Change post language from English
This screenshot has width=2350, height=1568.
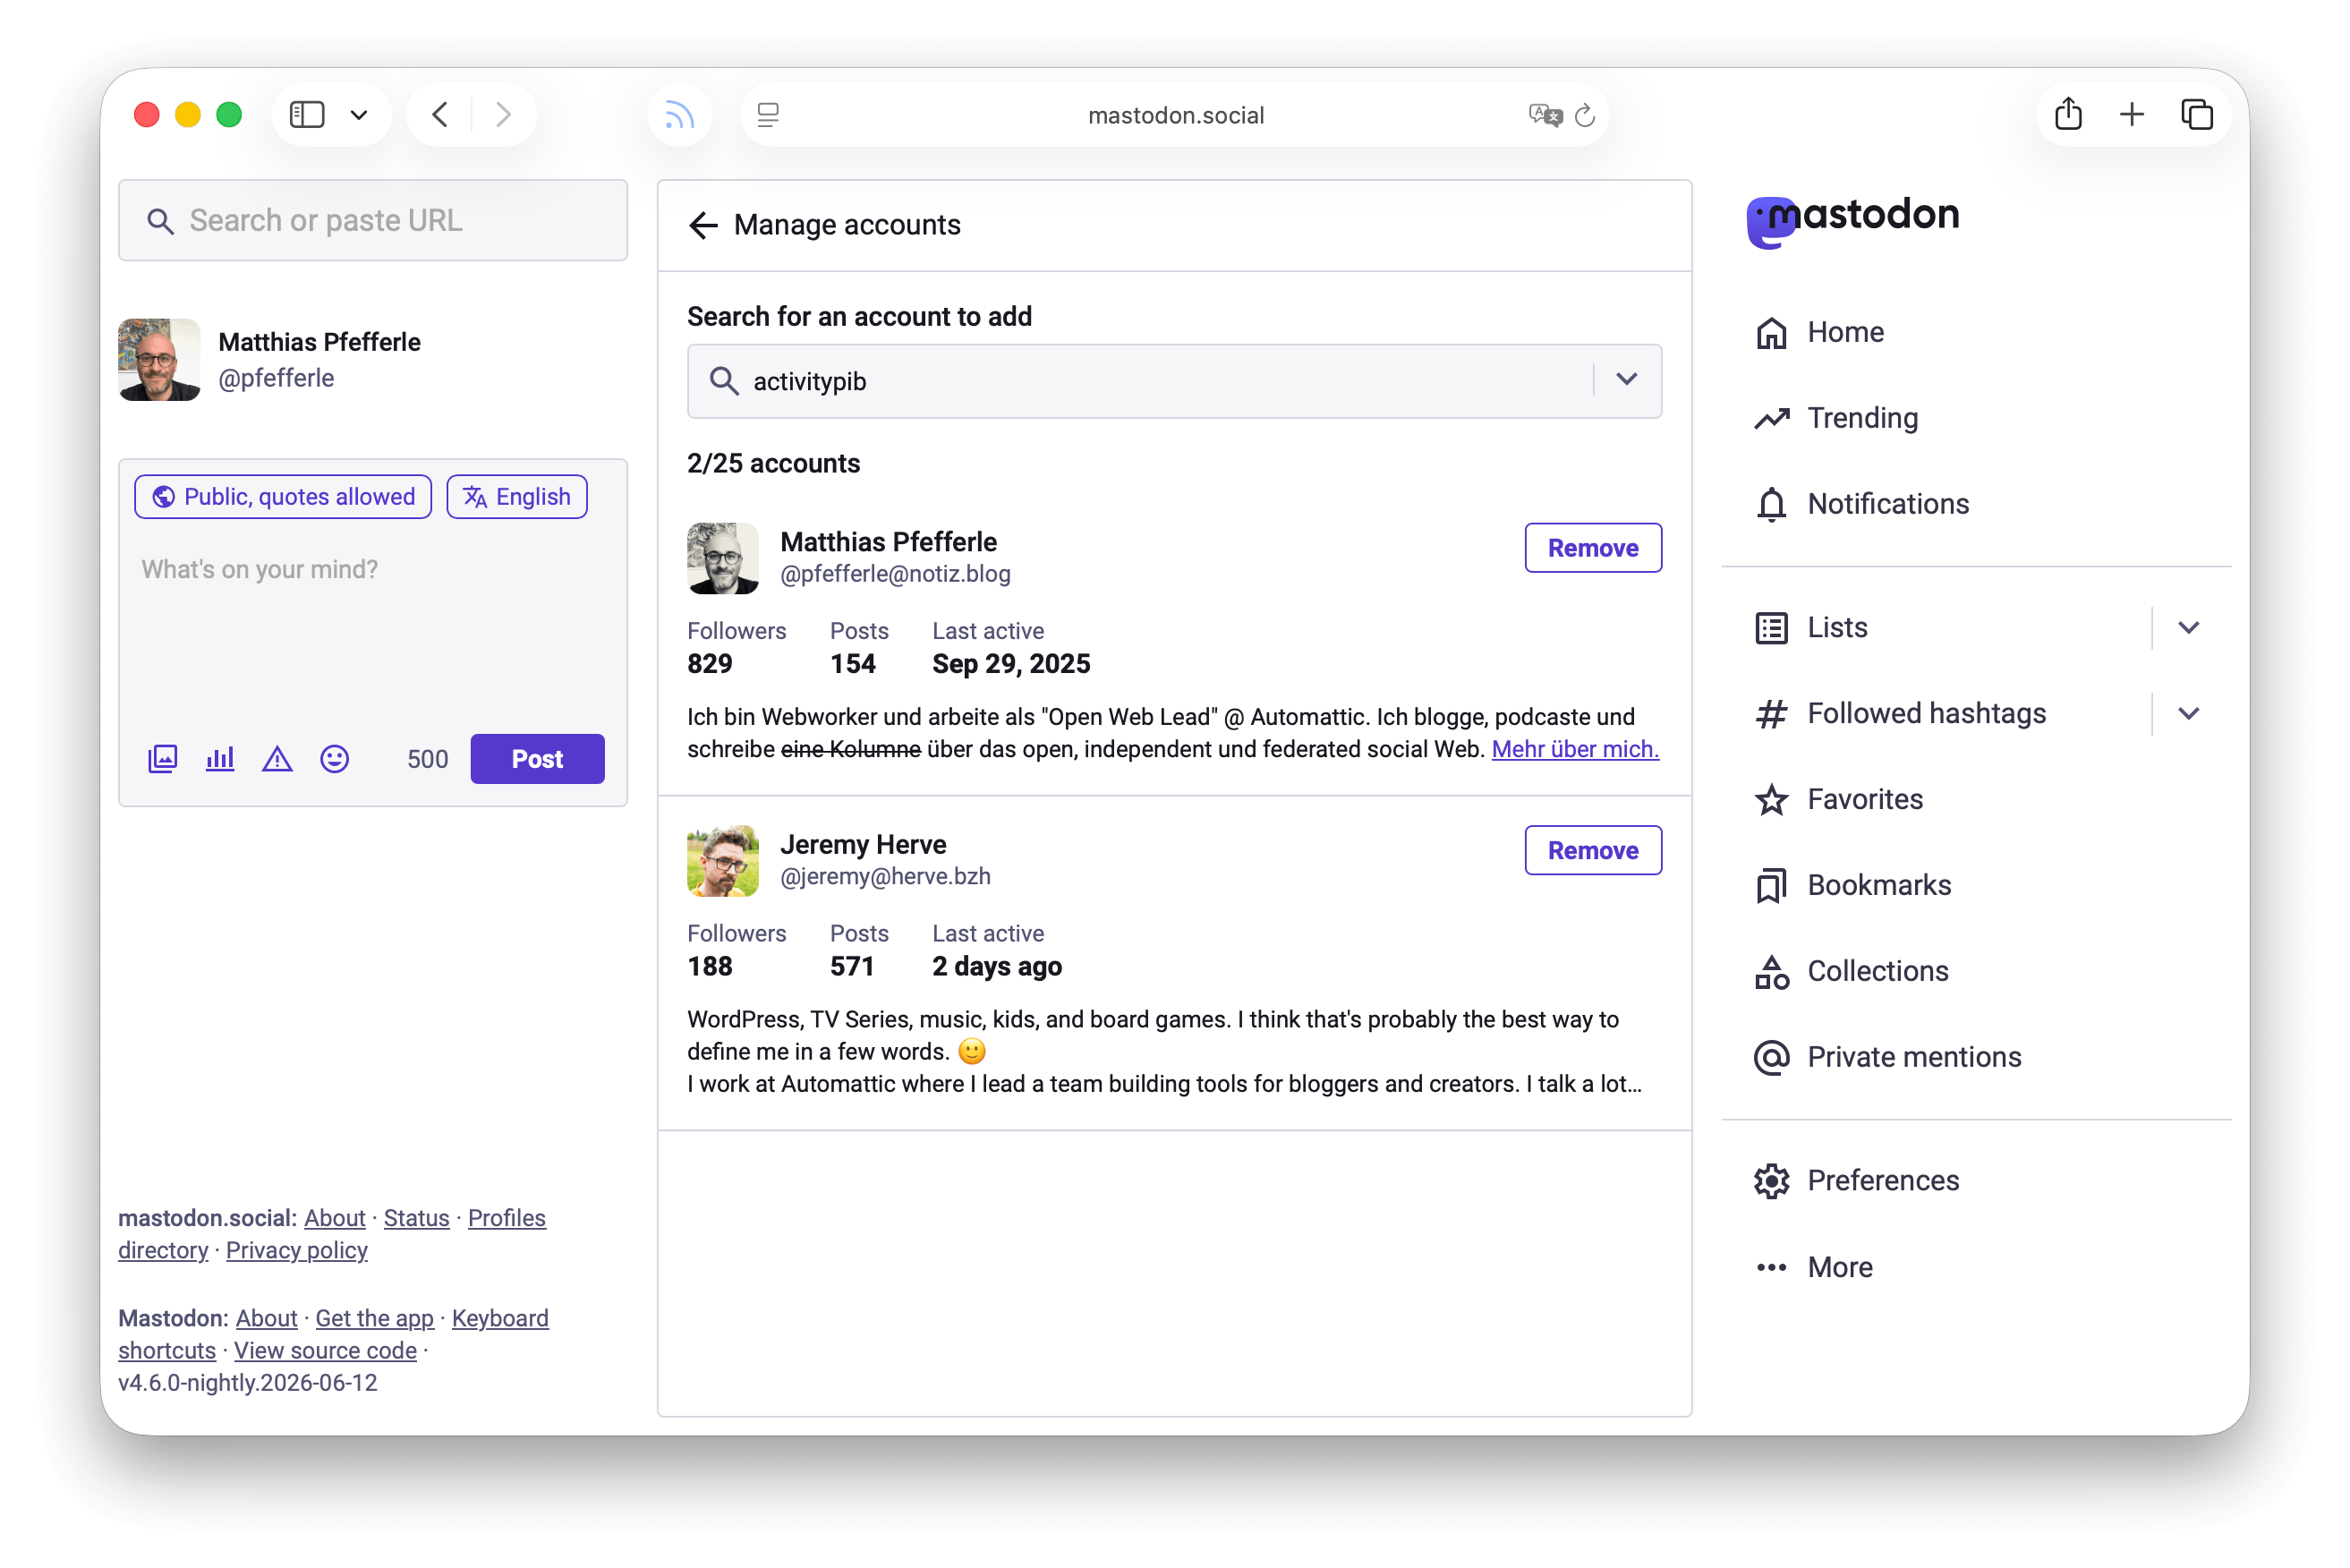point(517,497)
